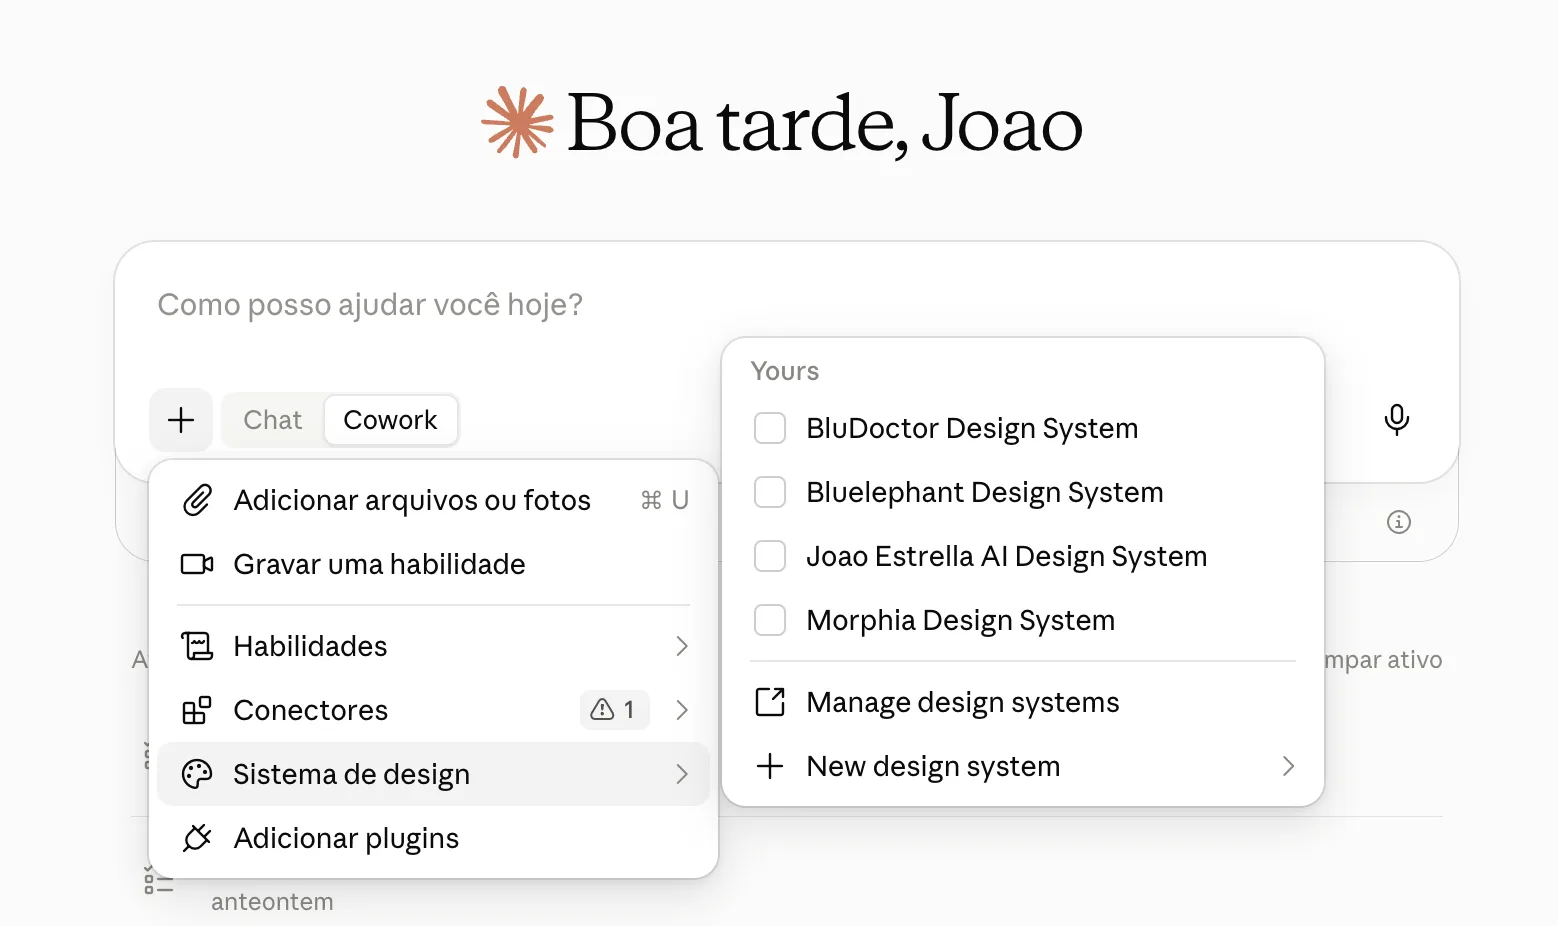
Task: Check the BluDoctor Design System checkbox
Action: (x=770, y=428)
